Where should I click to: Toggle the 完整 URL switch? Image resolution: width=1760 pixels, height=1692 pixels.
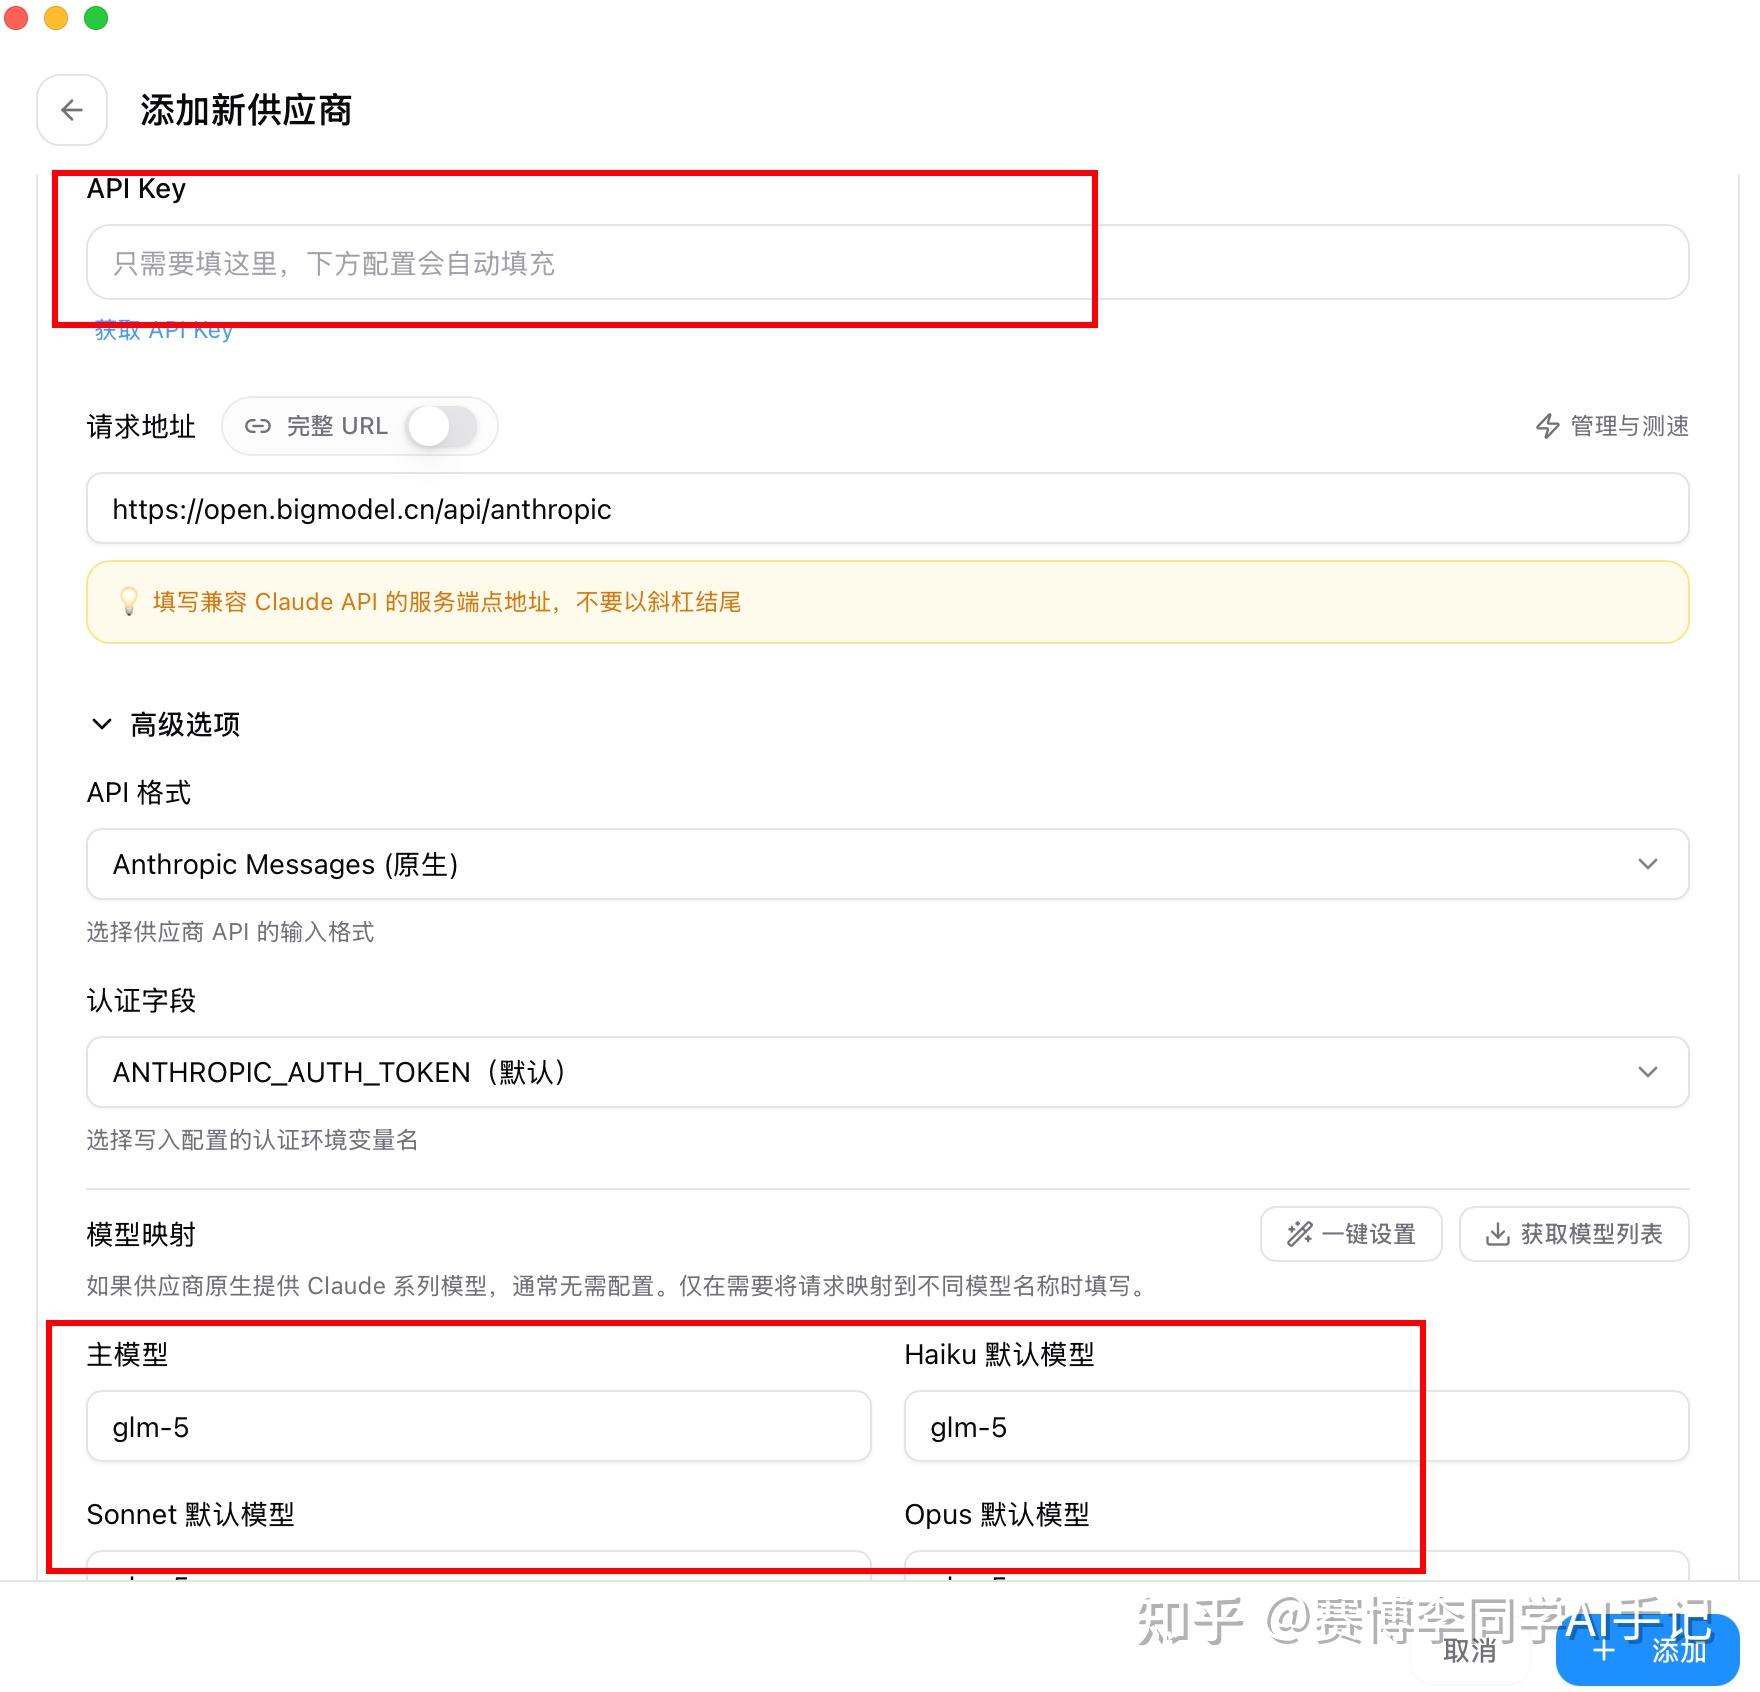pyautogui.click(x=442, y=426)
